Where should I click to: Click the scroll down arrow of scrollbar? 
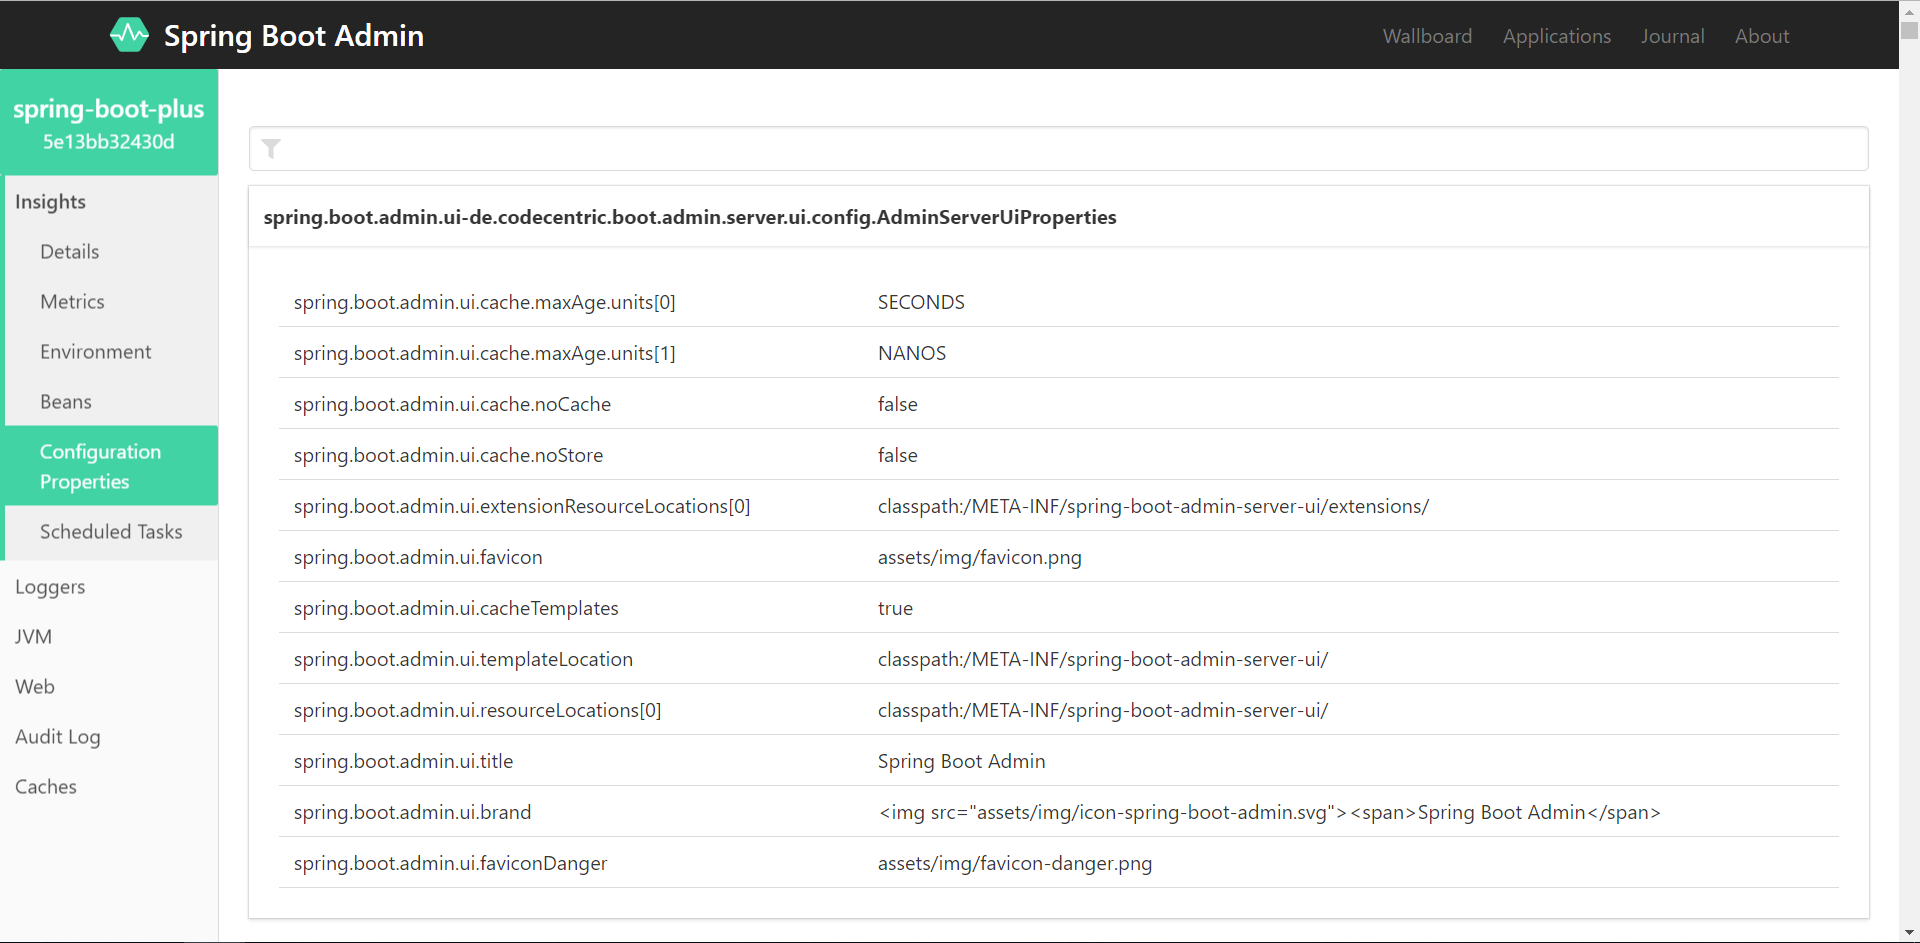click(1909, 934)
